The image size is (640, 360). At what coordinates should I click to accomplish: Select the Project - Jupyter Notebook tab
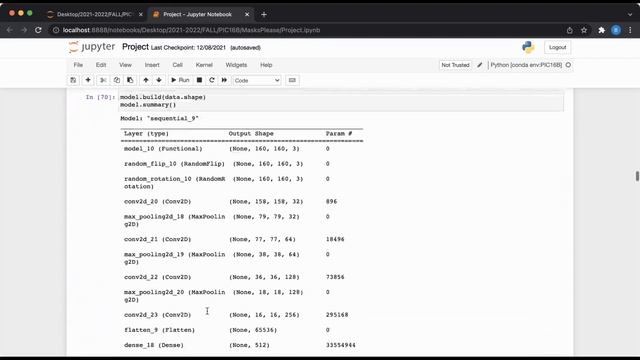pos(198,14)
